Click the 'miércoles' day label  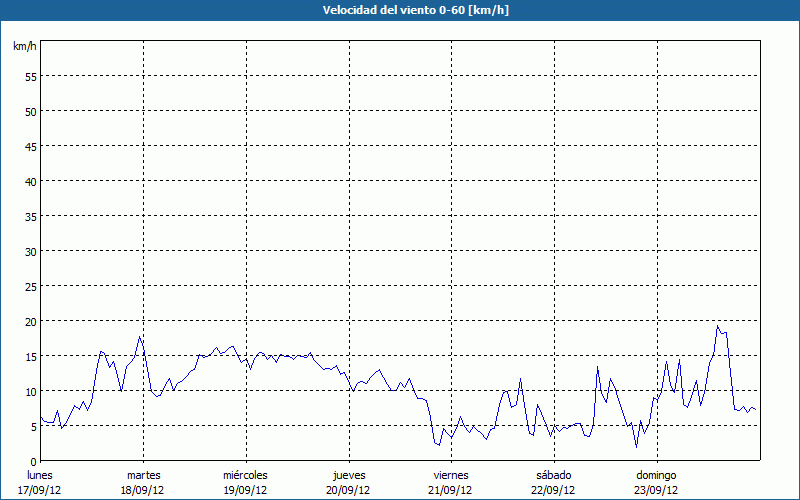pos(245,475)
